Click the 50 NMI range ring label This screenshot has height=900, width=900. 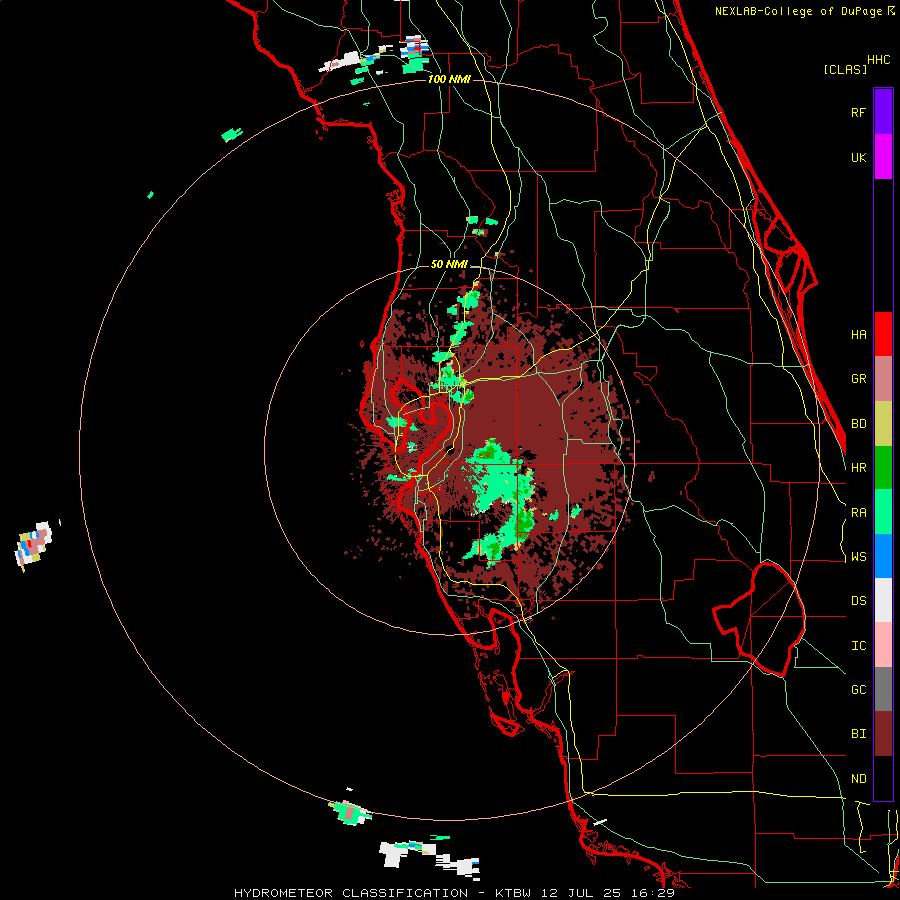[x=449, y=265]
